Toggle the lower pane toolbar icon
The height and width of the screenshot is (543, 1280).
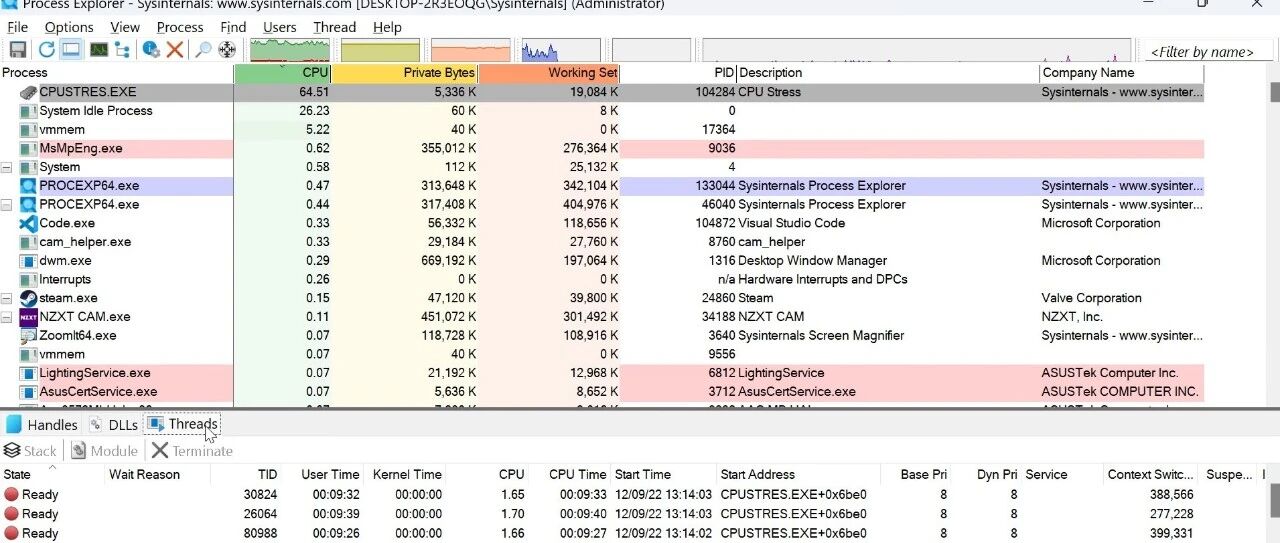click(x=71, y=49)
